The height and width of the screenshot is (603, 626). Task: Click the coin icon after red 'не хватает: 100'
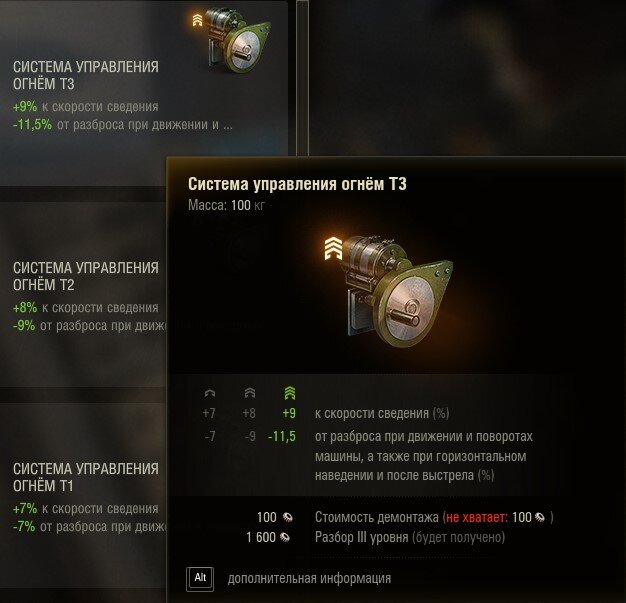tap(540, 518)
